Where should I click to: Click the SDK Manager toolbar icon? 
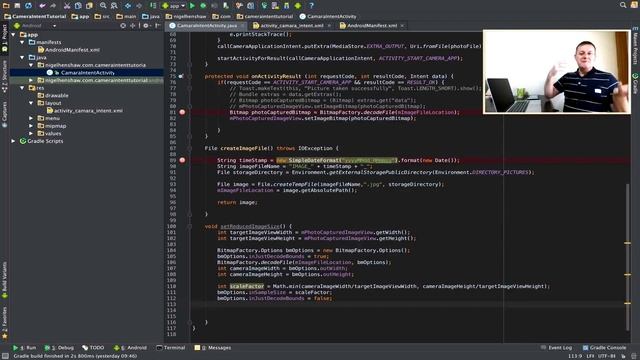(287, 6)
